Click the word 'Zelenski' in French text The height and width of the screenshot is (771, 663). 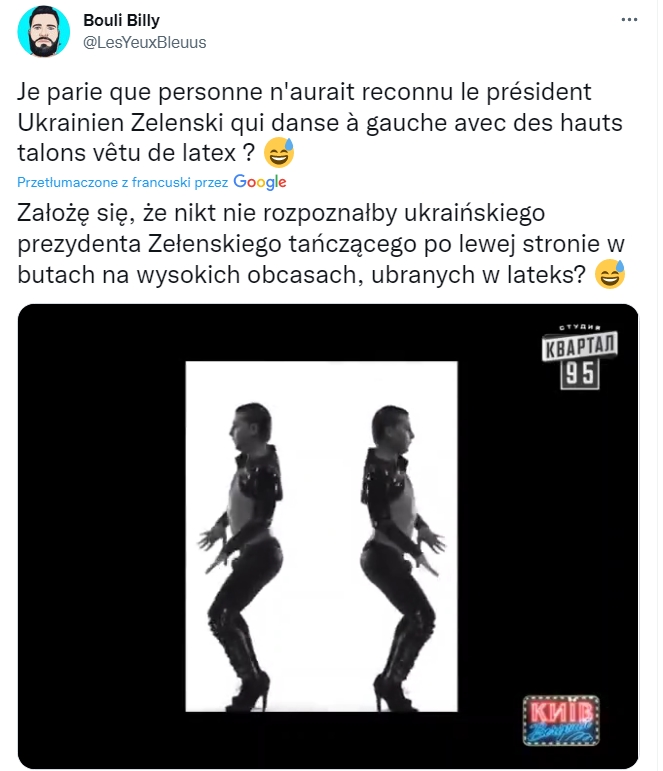tap(177, 122)
